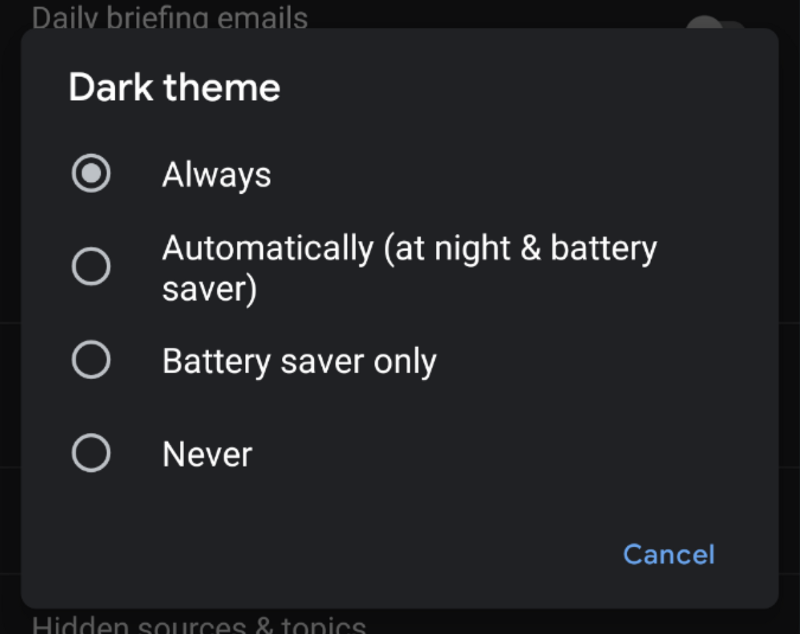This screenshot has width=800, height=634.
Task: Click empty dialog space right of Never
Action: 500,455
